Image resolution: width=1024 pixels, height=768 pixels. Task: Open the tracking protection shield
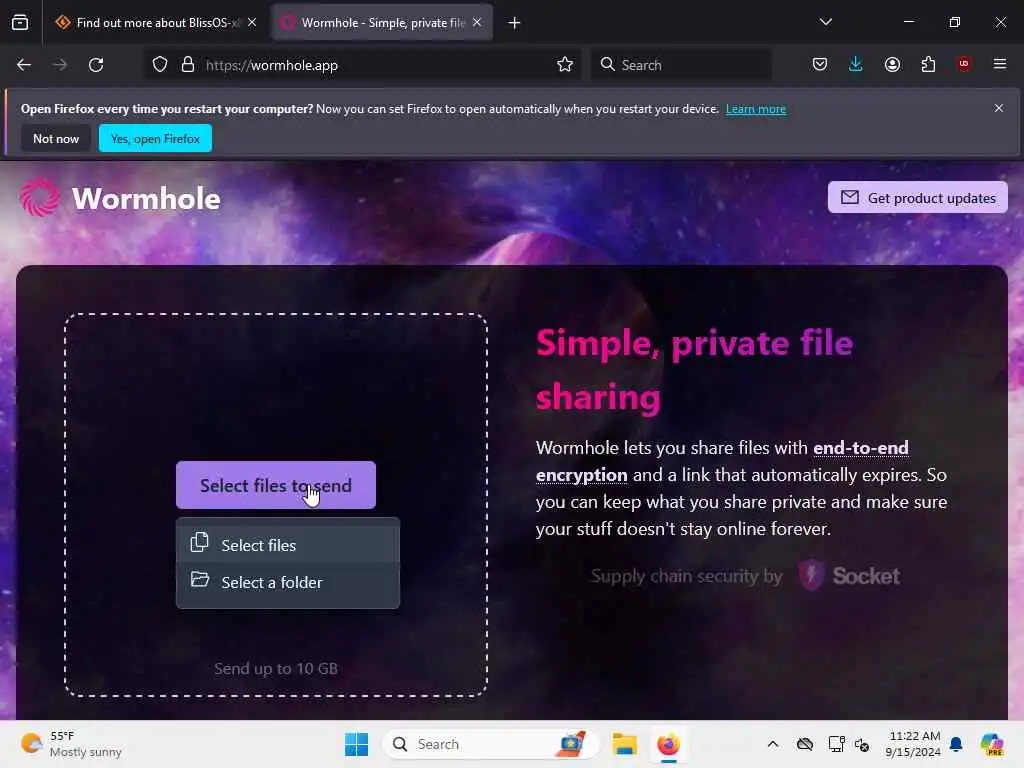(x=160, y=65)
